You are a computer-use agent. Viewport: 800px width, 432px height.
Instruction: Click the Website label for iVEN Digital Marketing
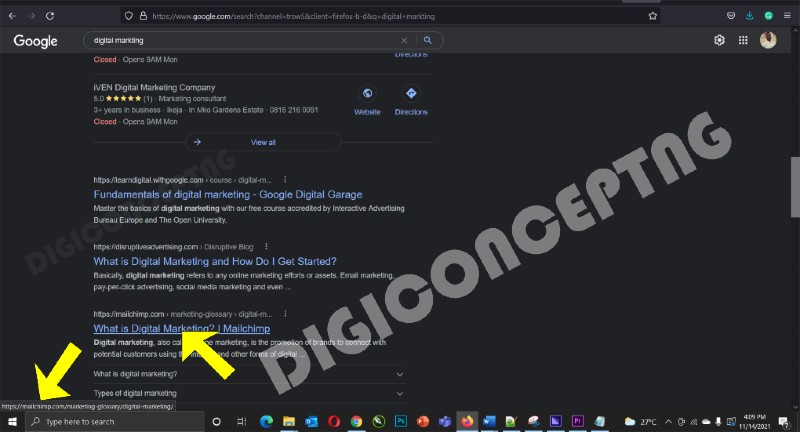tap(367, 112)
